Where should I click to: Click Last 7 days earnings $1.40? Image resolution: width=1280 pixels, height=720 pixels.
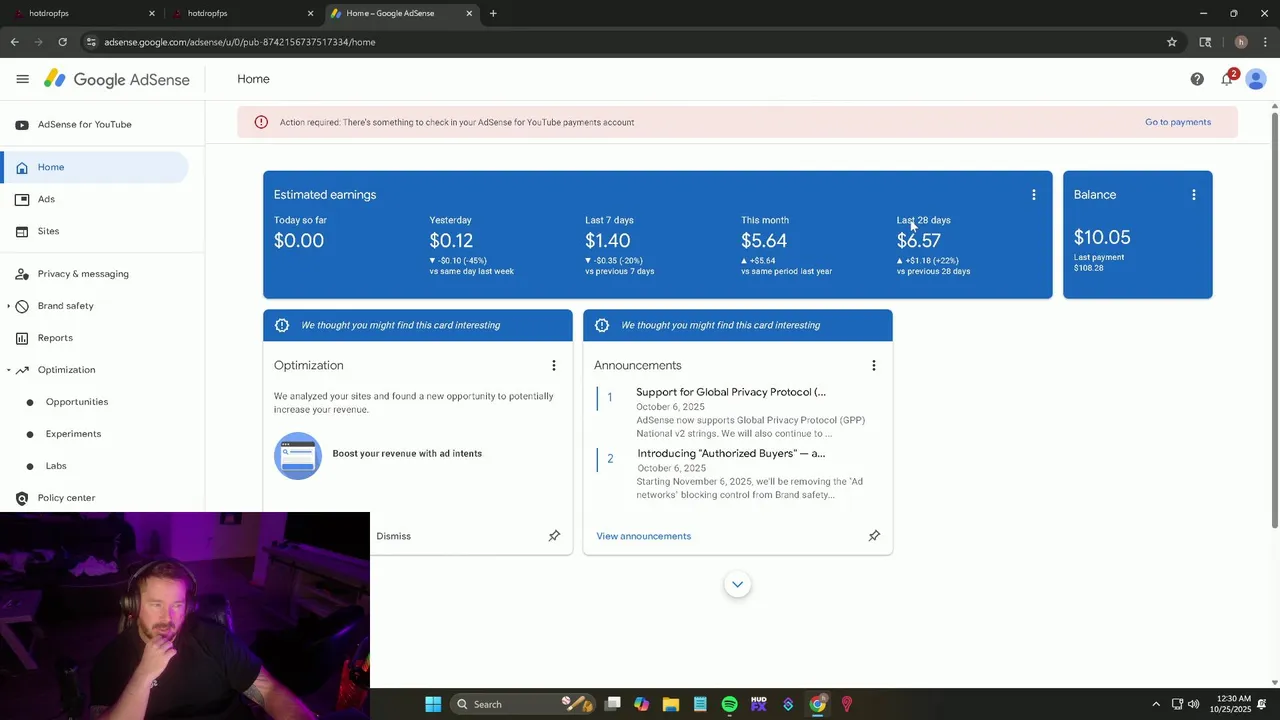(x=608, y=241)
